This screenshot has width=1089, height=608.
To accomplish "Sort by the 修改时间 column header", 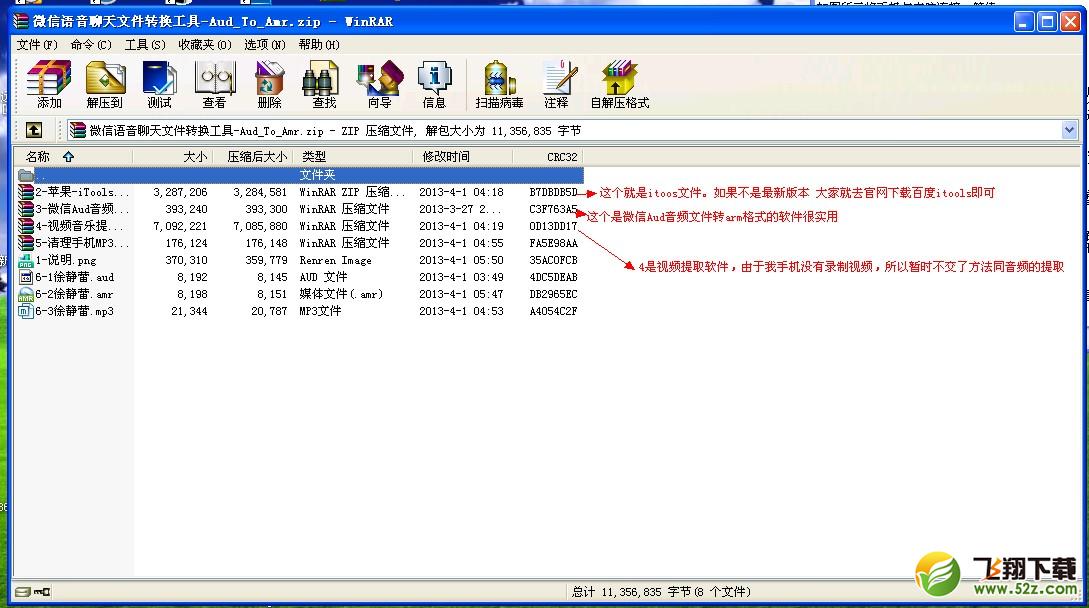I will tap(463, 156).
